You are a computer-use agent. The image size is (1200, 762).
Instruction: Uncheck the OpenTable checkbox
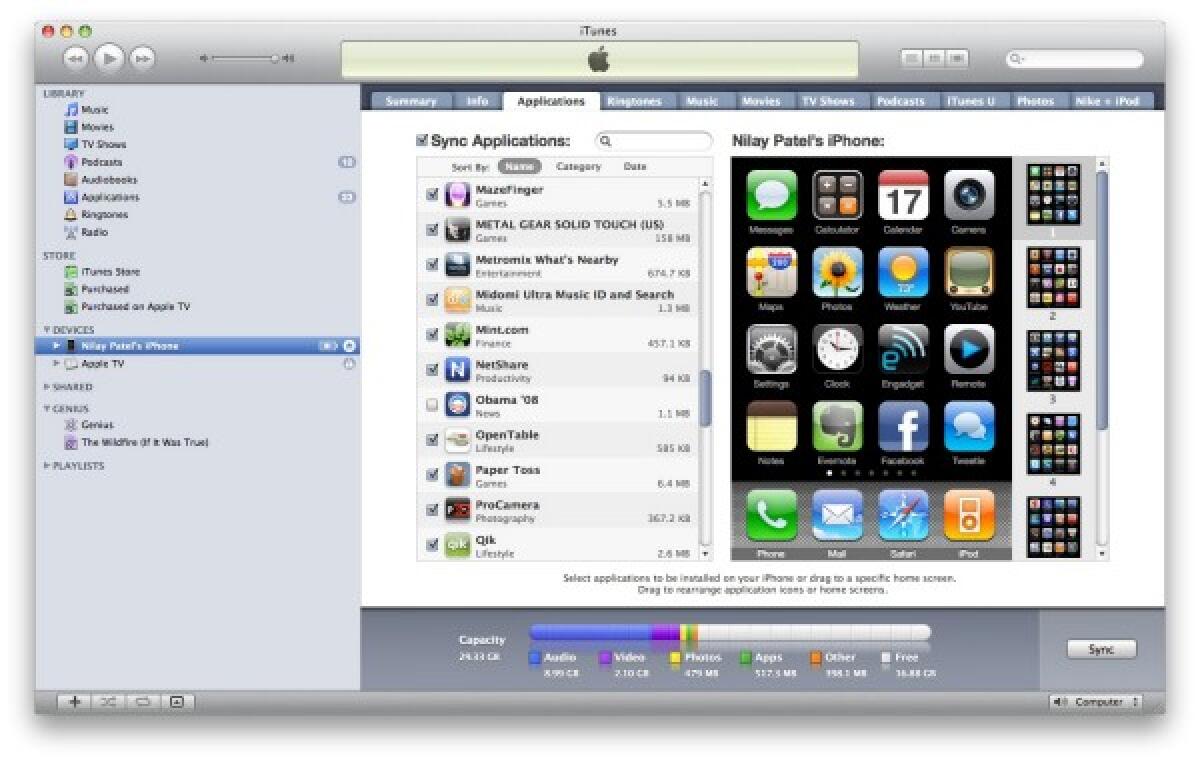point(432,440)
